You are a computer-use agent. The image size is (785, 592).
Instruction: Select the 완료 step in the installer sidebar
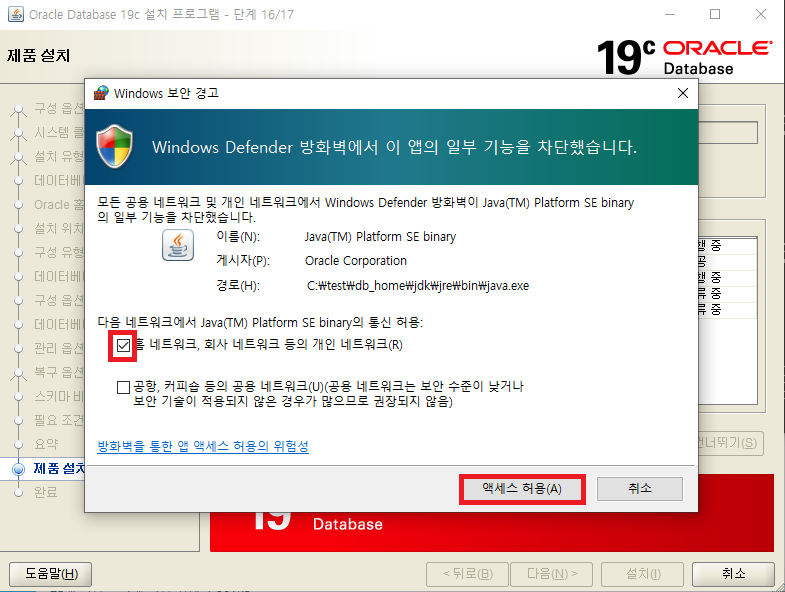click(x=46, y=492)
